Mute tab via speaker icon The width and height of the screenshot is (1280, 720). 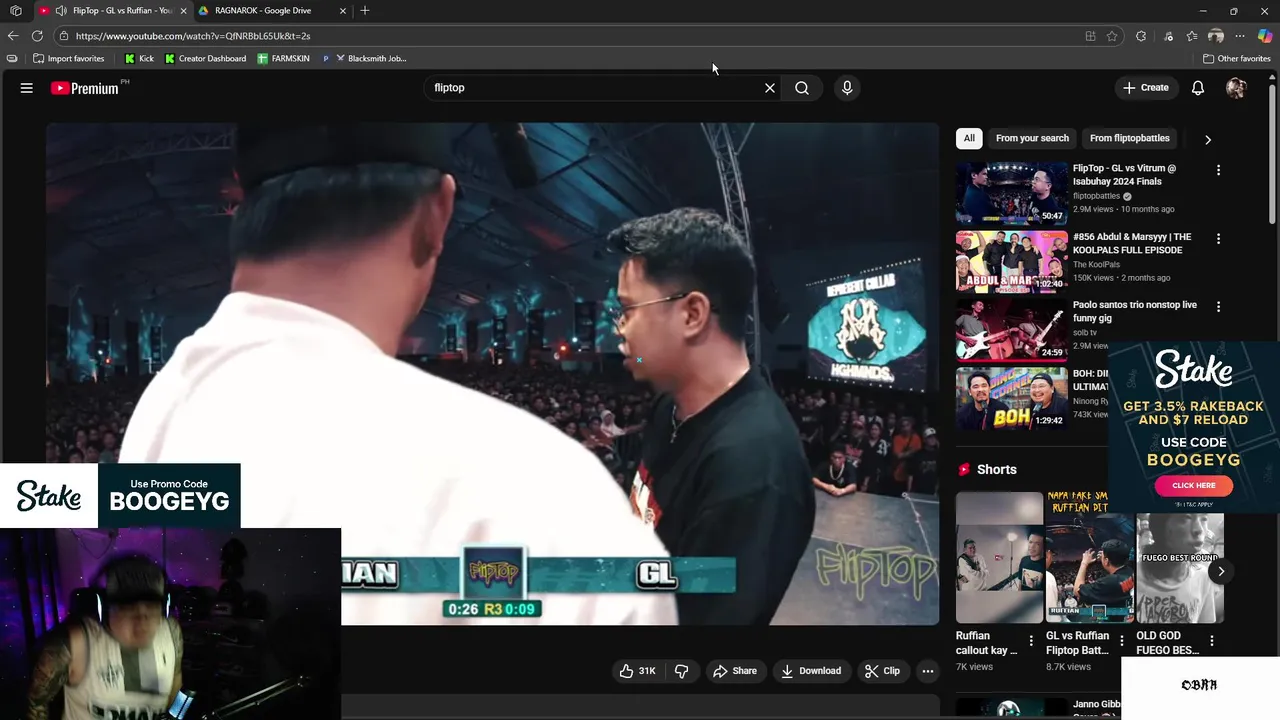click(x=60, y=11)
